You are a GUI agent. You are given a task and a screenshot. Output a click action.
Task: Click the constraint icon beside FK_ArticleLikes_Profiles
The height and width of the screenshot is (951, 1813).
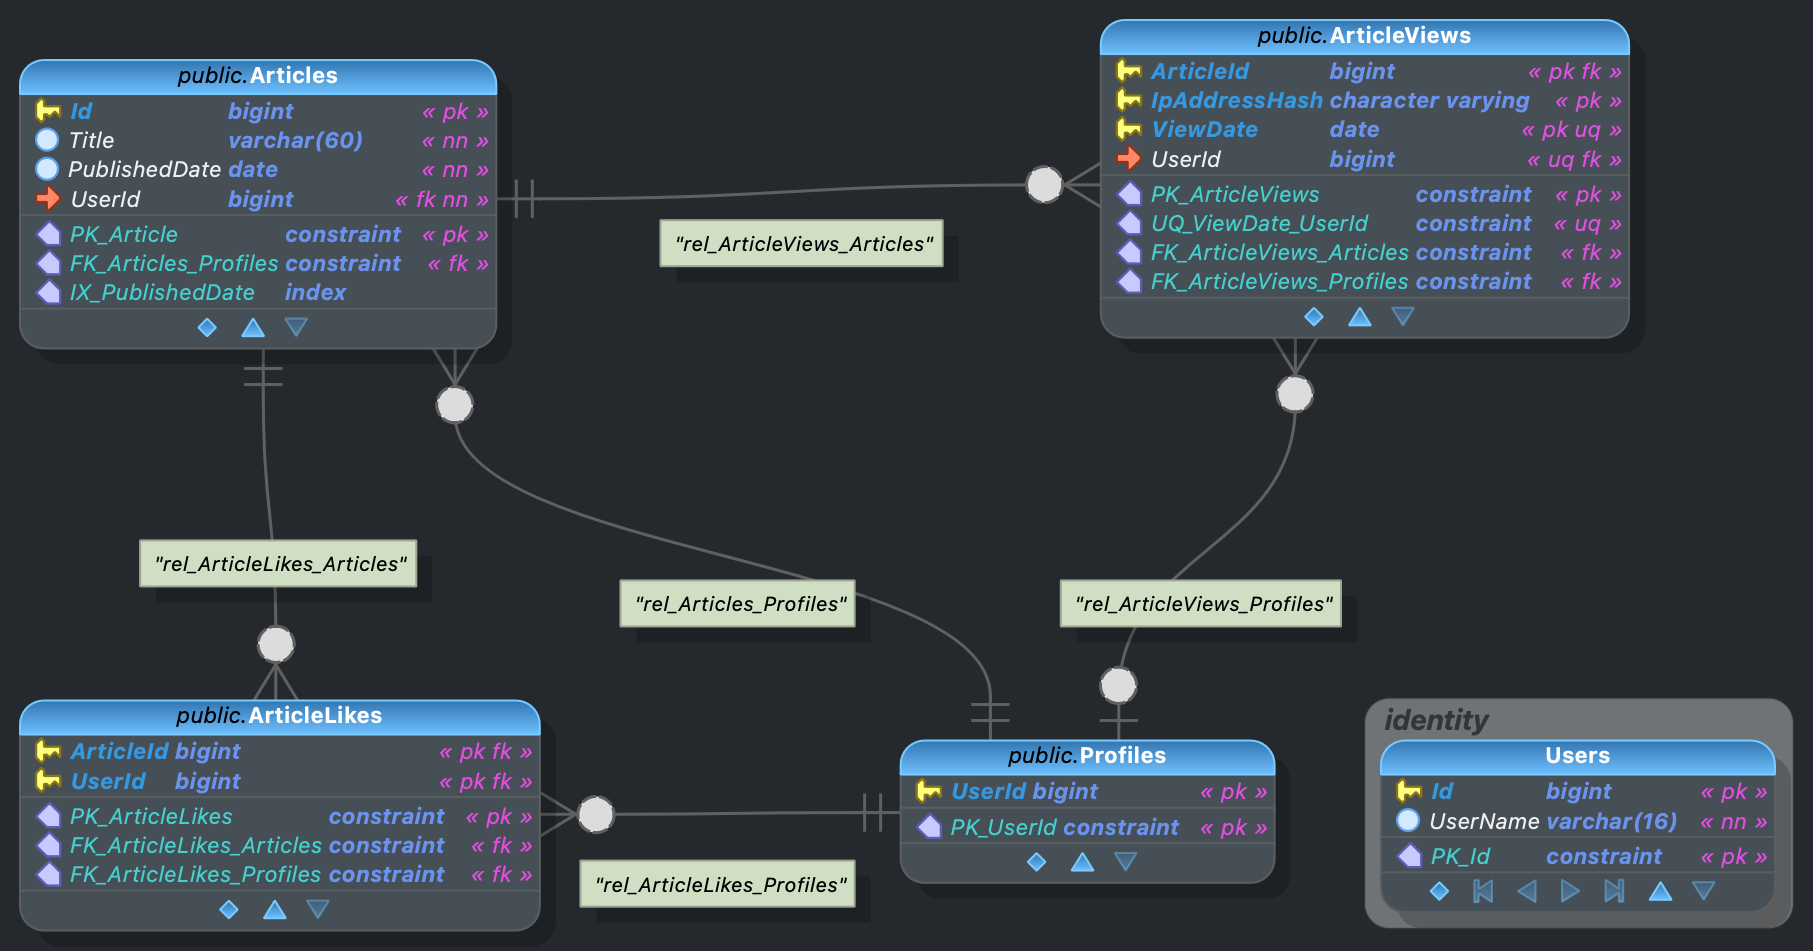click(x=48, y=874)
